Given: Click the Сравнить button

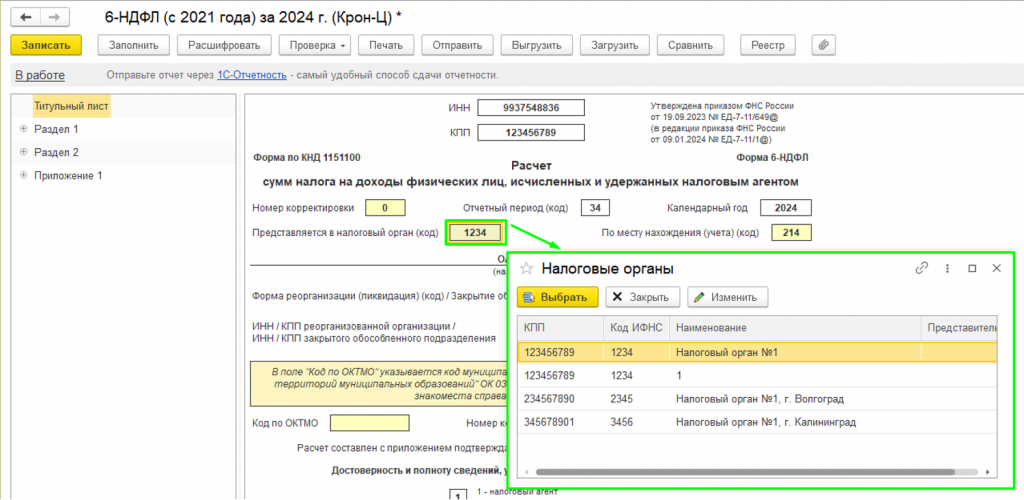Looking at the screenshot, I should point(690,45).
